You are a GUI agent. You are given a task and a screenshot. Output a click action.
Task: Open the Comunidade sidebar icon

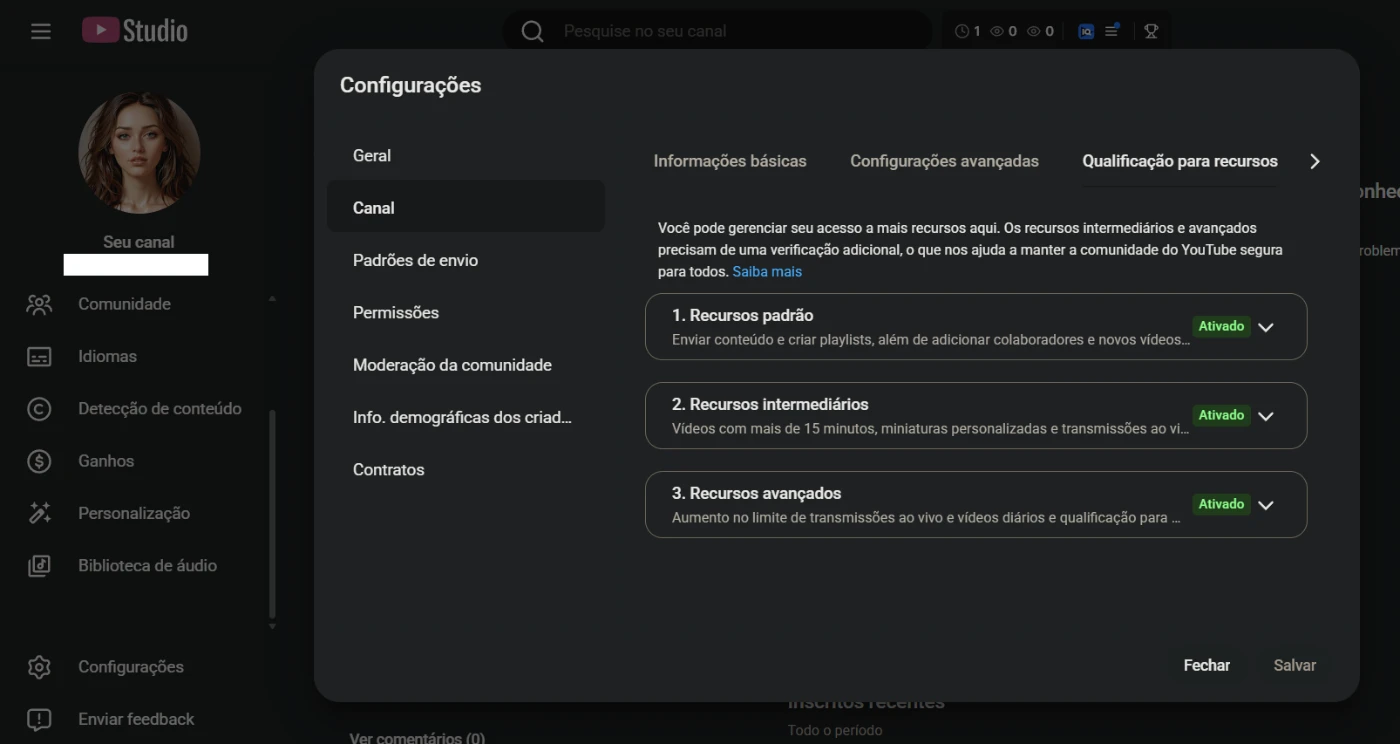(x=39, y=304)
